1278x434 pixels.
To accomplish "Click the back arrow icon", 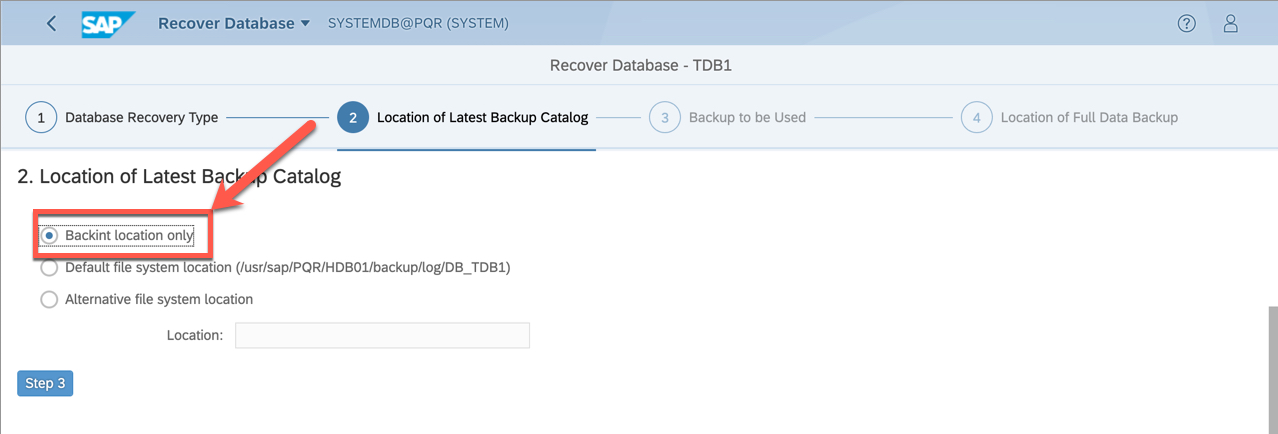I will [52, 24].
